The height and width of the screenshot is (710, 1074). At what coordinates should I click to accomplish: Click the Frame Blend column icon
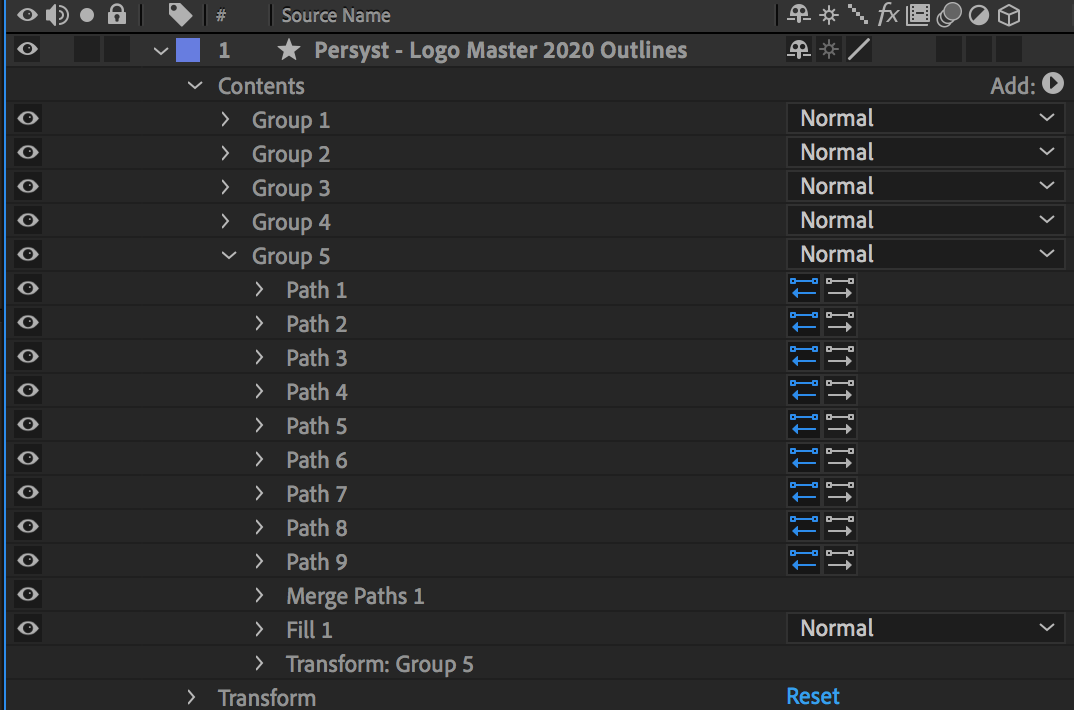click(920, 14)
